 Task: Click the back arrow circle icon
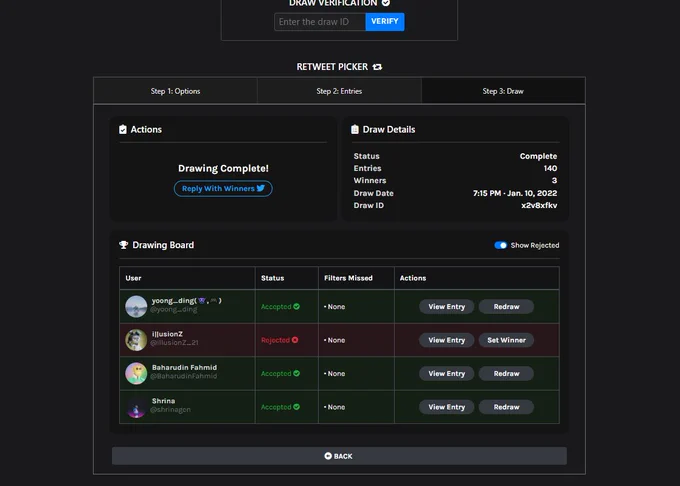tap(328, 456)
